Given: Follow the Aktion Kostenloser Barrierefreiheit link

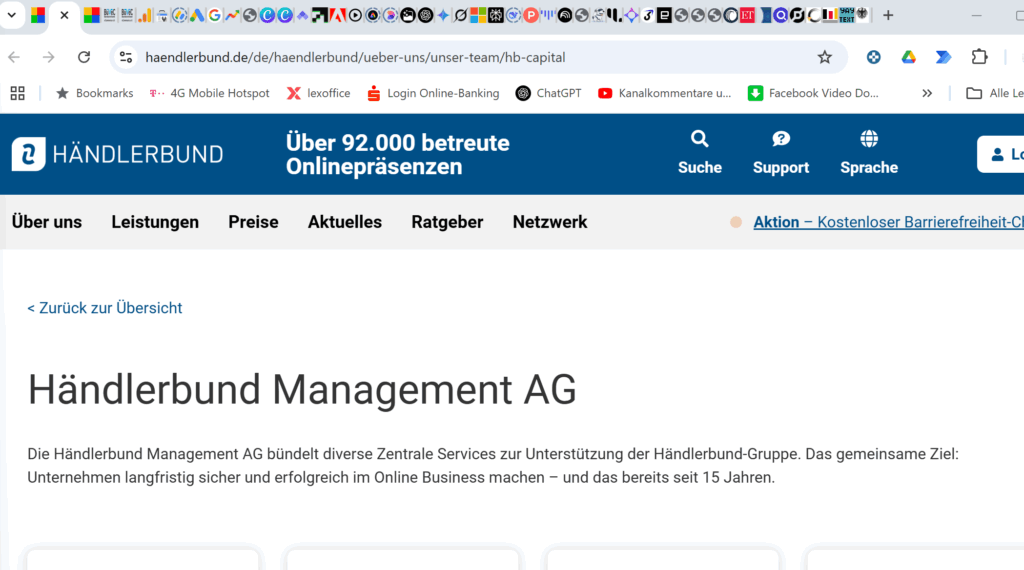Looking at the screenshot, I should coord(888,222).
